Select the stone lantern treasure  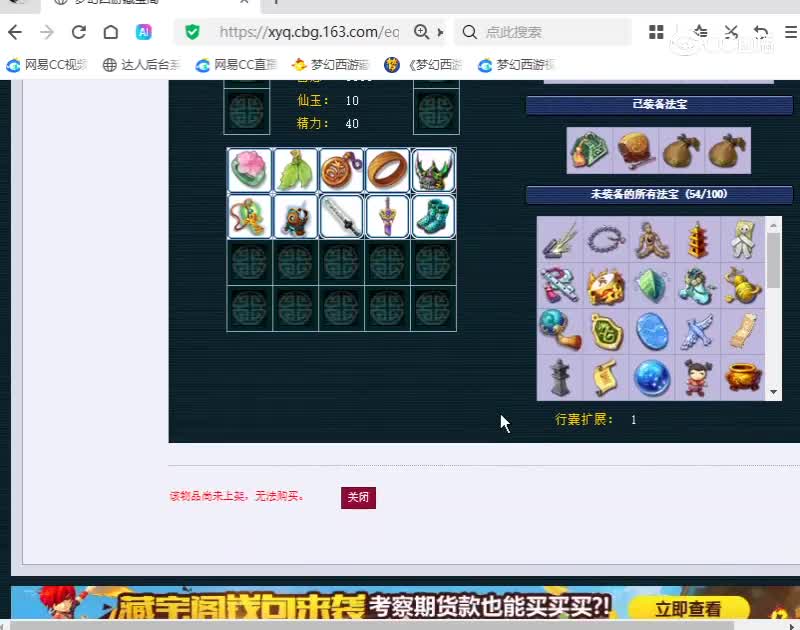(560, 378)
